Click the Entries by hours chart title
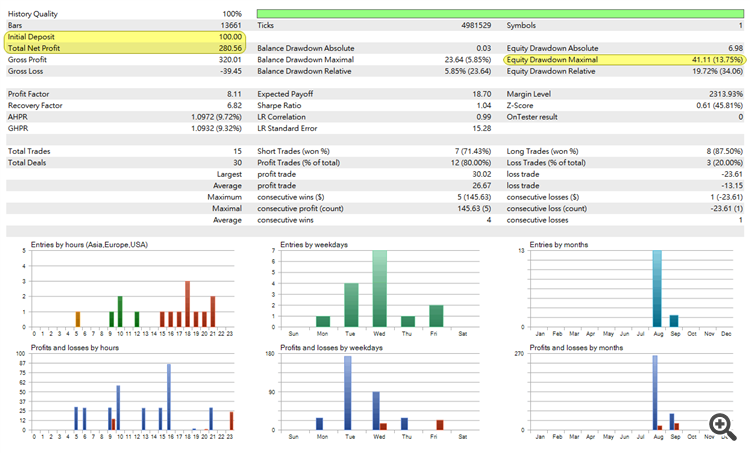Screen dimensions: 750x453 (x=89, y=245)
